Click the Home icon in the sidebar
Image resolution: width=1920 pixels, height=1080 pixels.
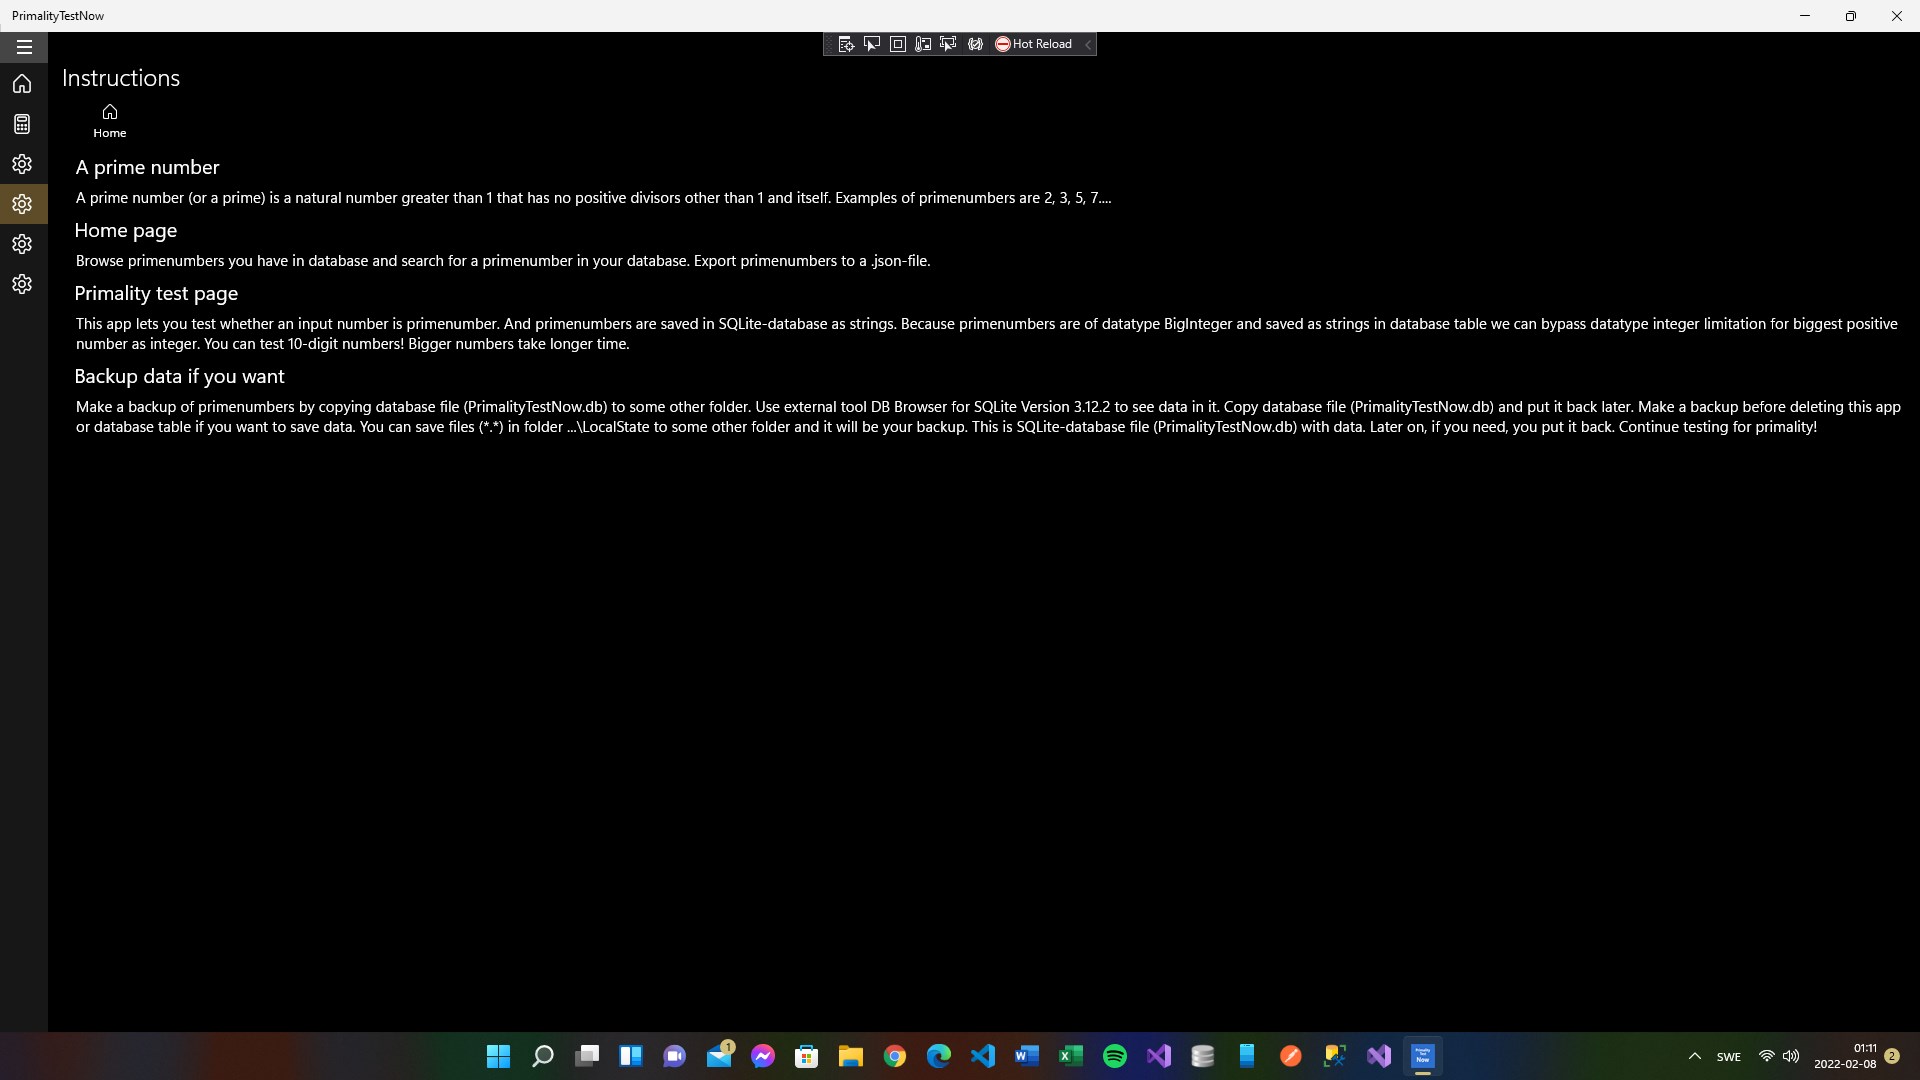[22, 84]
